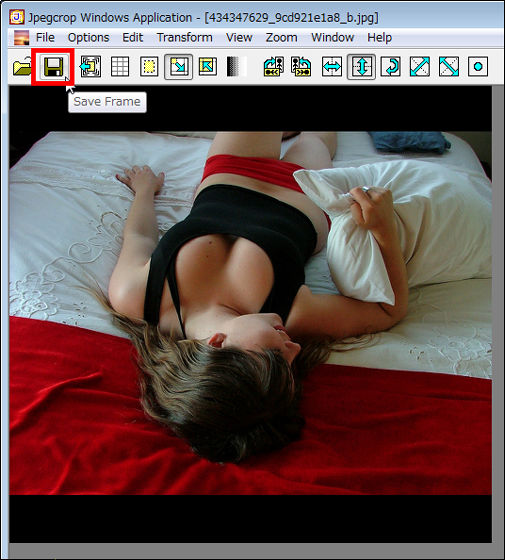Screen dimensions: 505x560
Task: Click the rotate-left persons icon
Action: (274, 67)
